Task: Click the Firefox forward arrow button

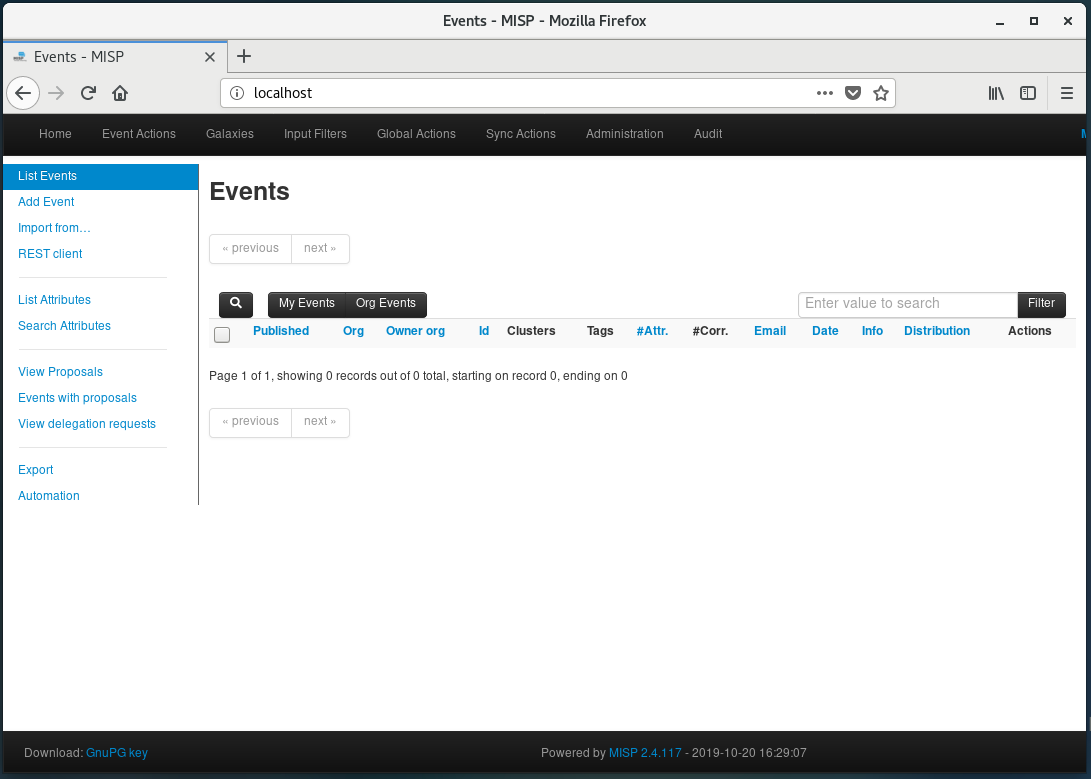Action: pos(56,93)
